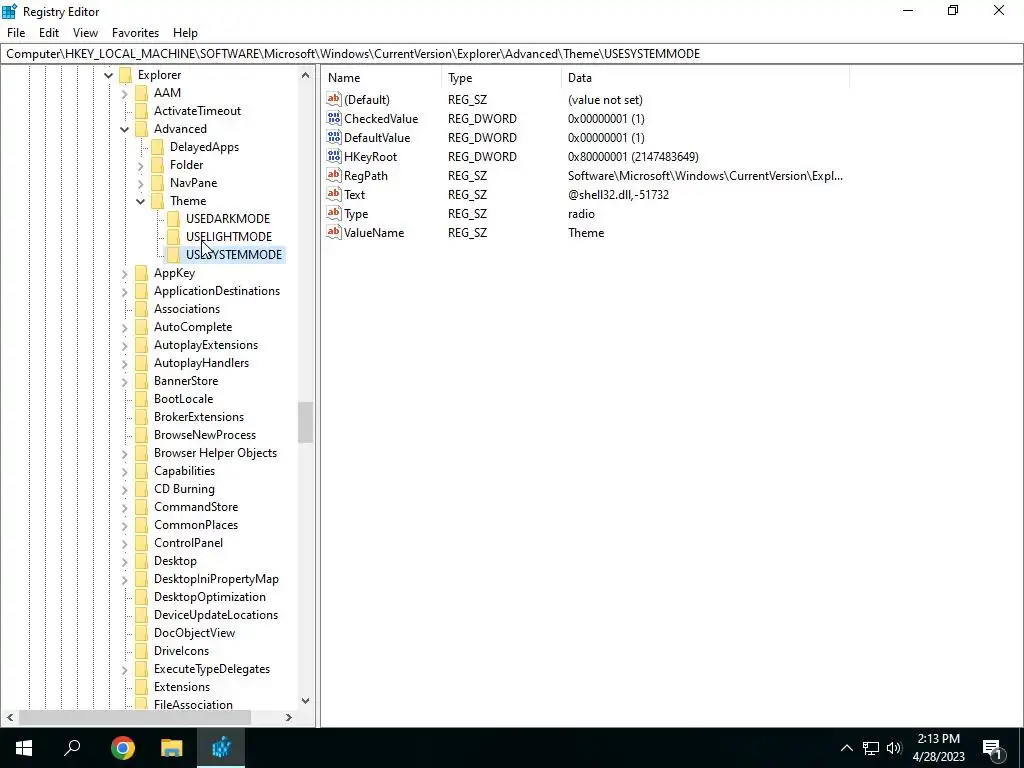1024x768 pixels.
Task: Select the Capabilities key
Action: (x=184, y=471)
